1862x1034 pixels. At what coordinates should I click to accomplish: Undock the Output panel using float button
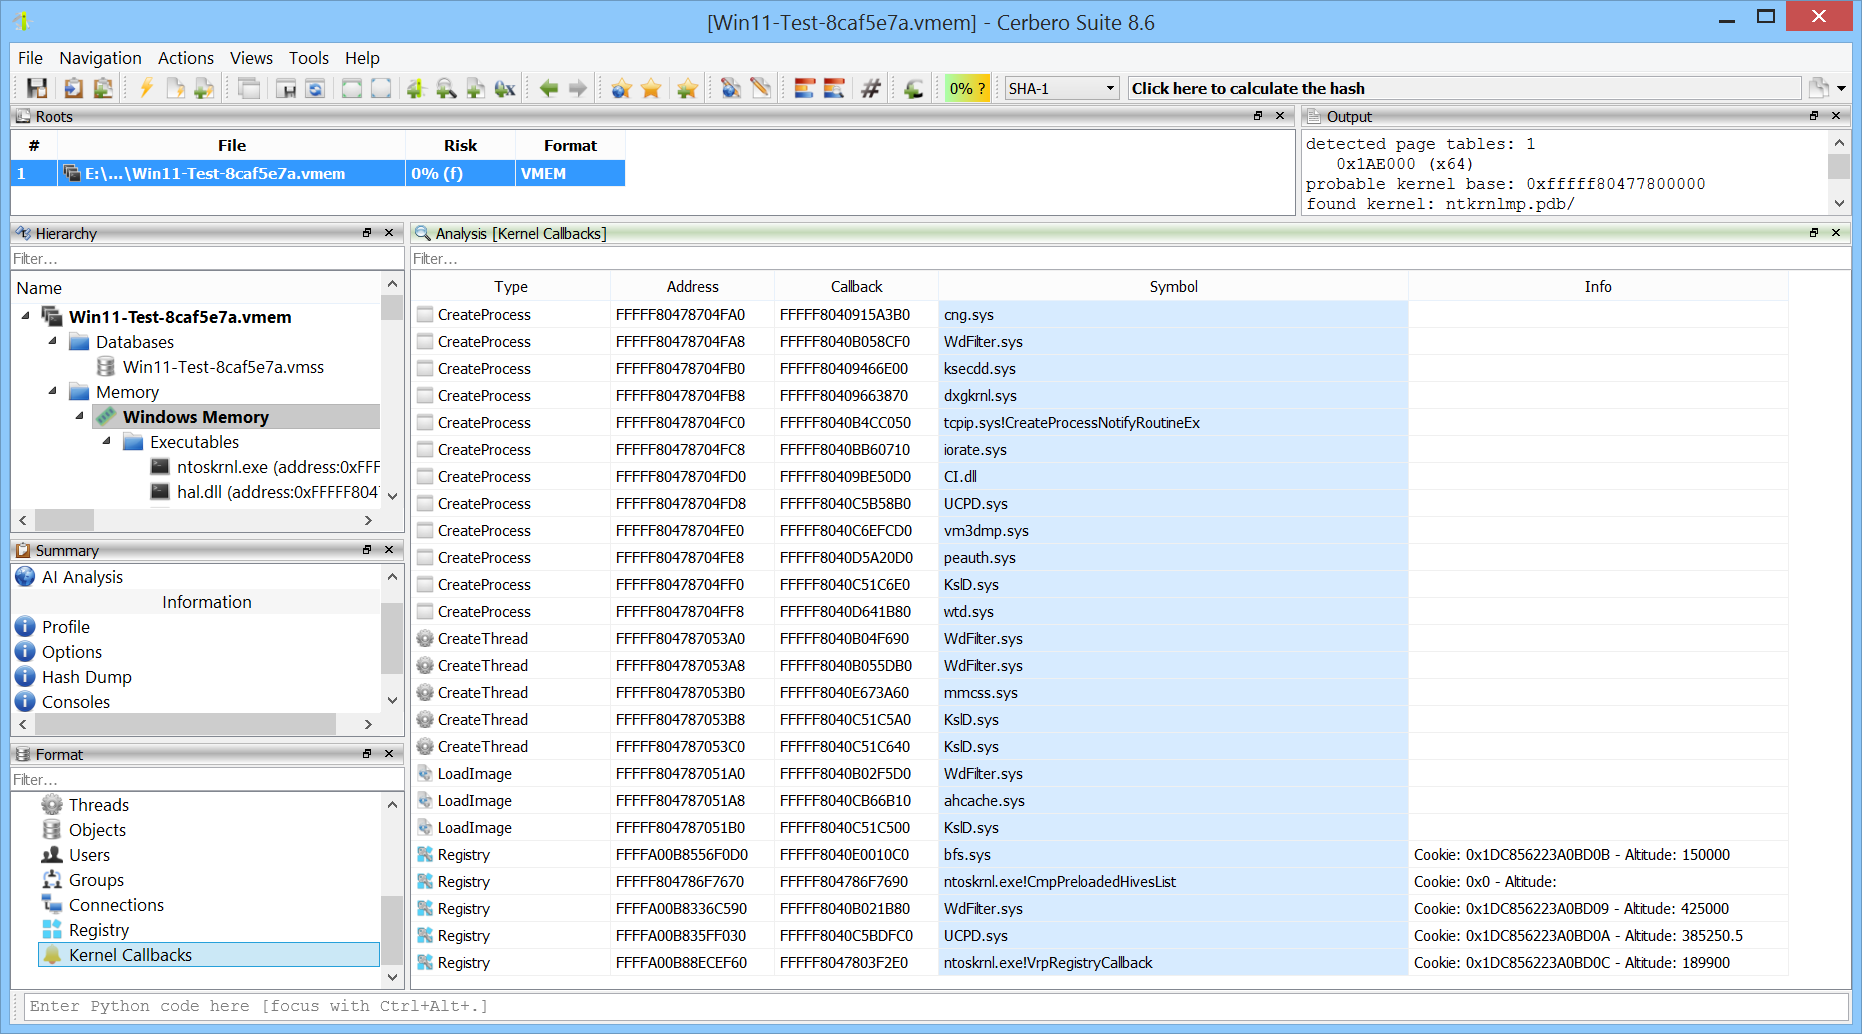click(1813, 116)
